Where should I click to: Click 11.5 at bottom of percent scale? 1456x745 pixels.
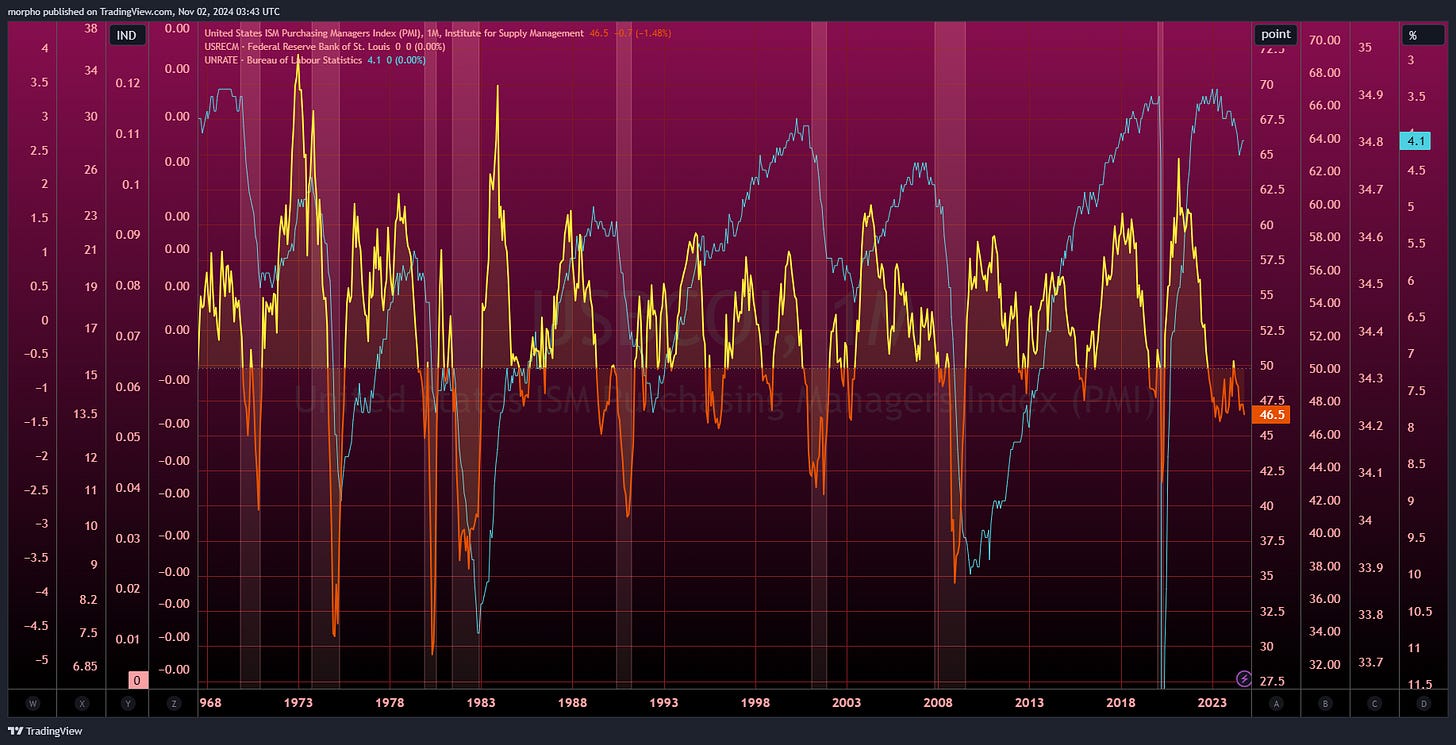1419,685
